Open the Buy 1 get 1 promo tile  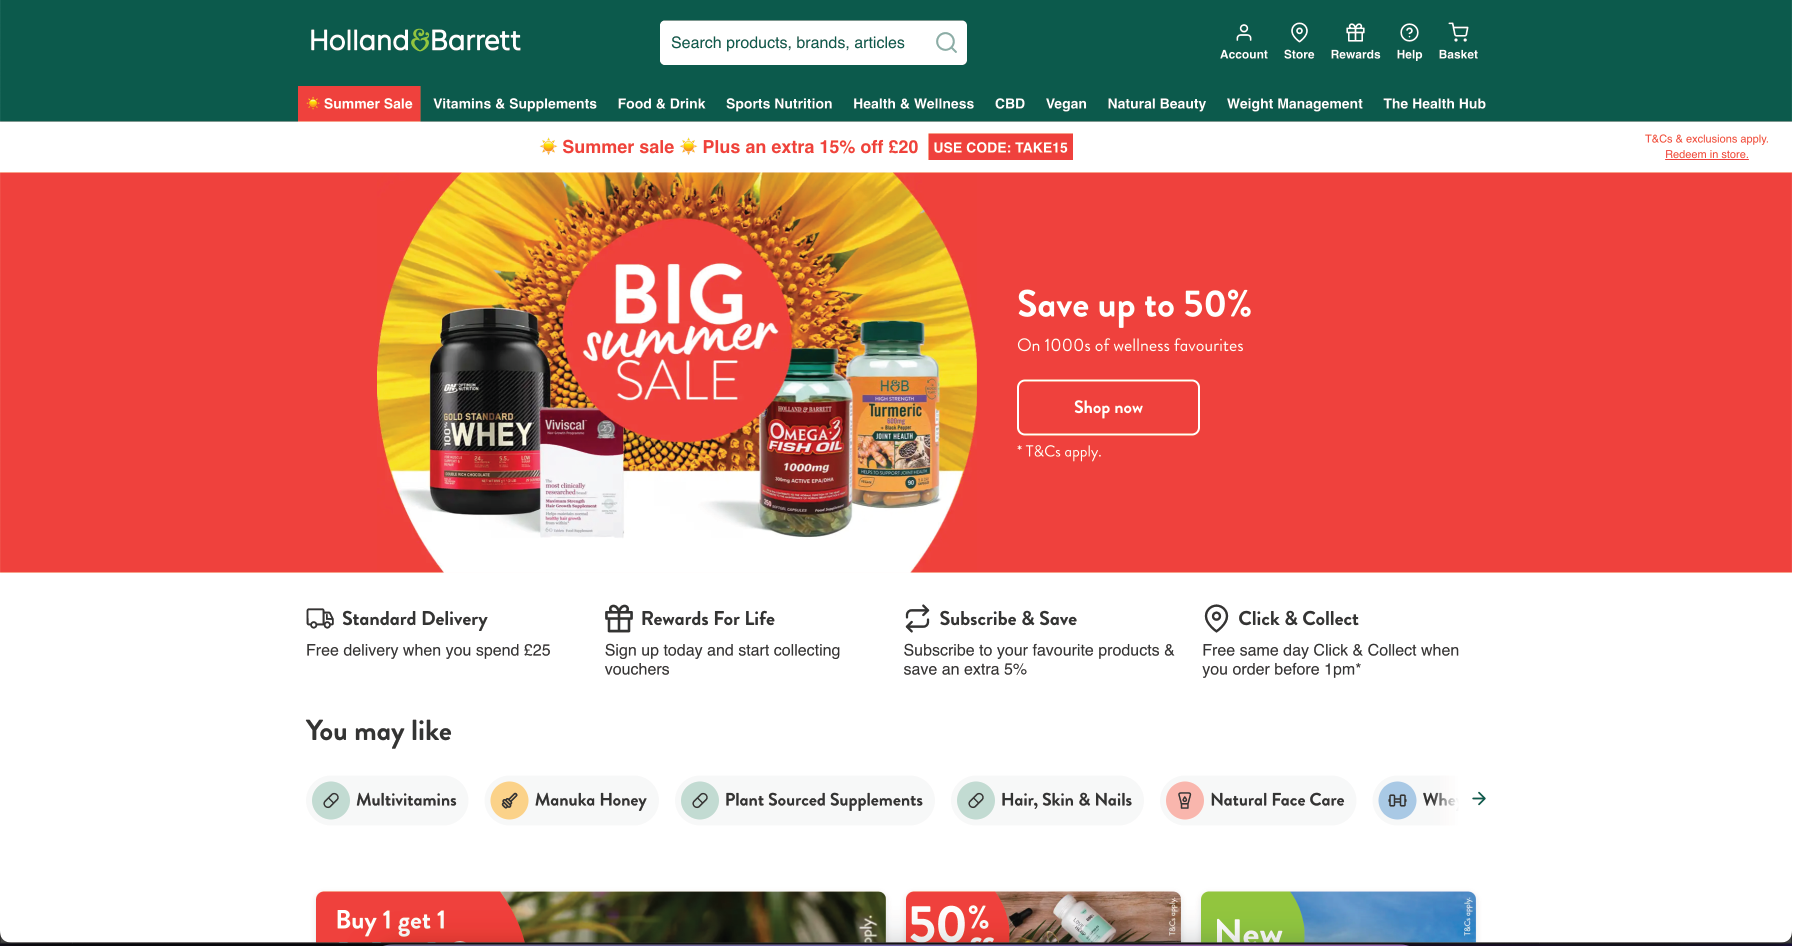coord(600,917)
